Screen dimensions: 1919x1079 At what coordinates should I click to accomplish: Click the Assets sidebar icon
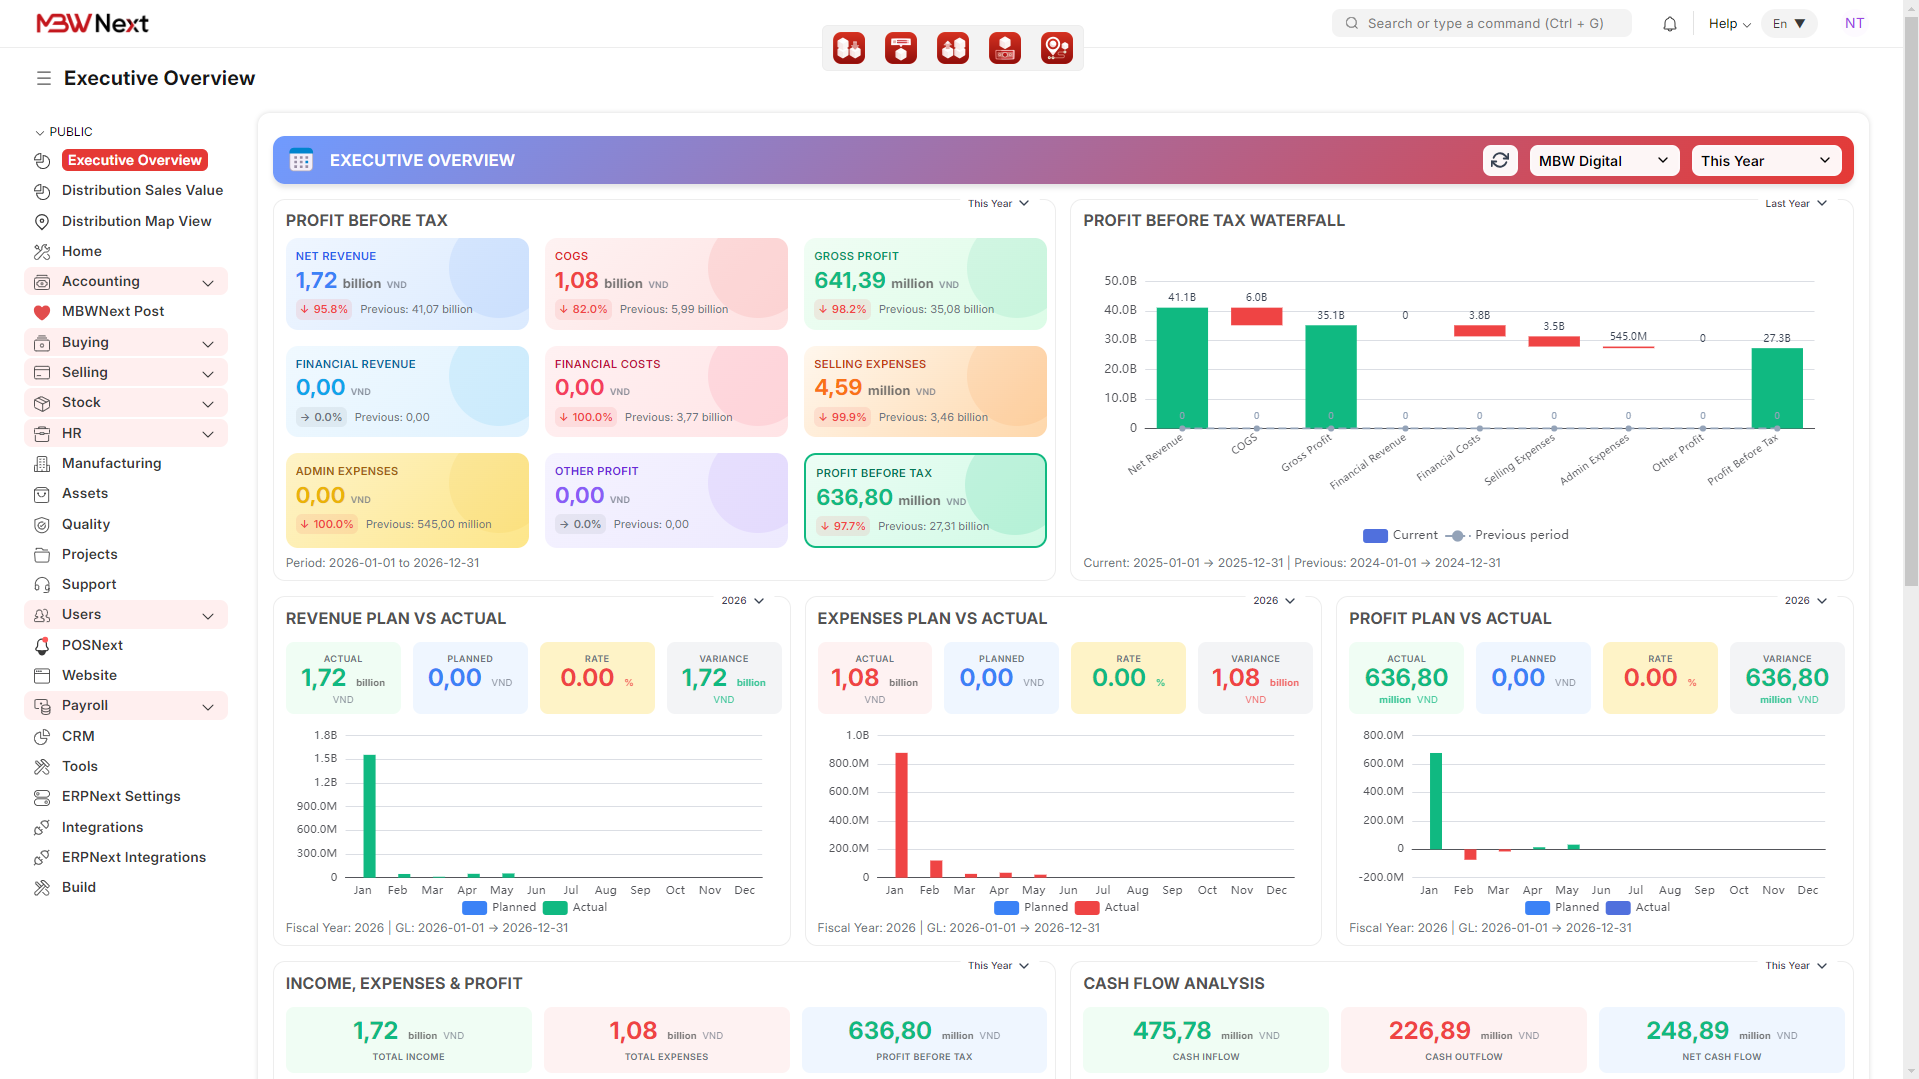(x=42, y=494)
